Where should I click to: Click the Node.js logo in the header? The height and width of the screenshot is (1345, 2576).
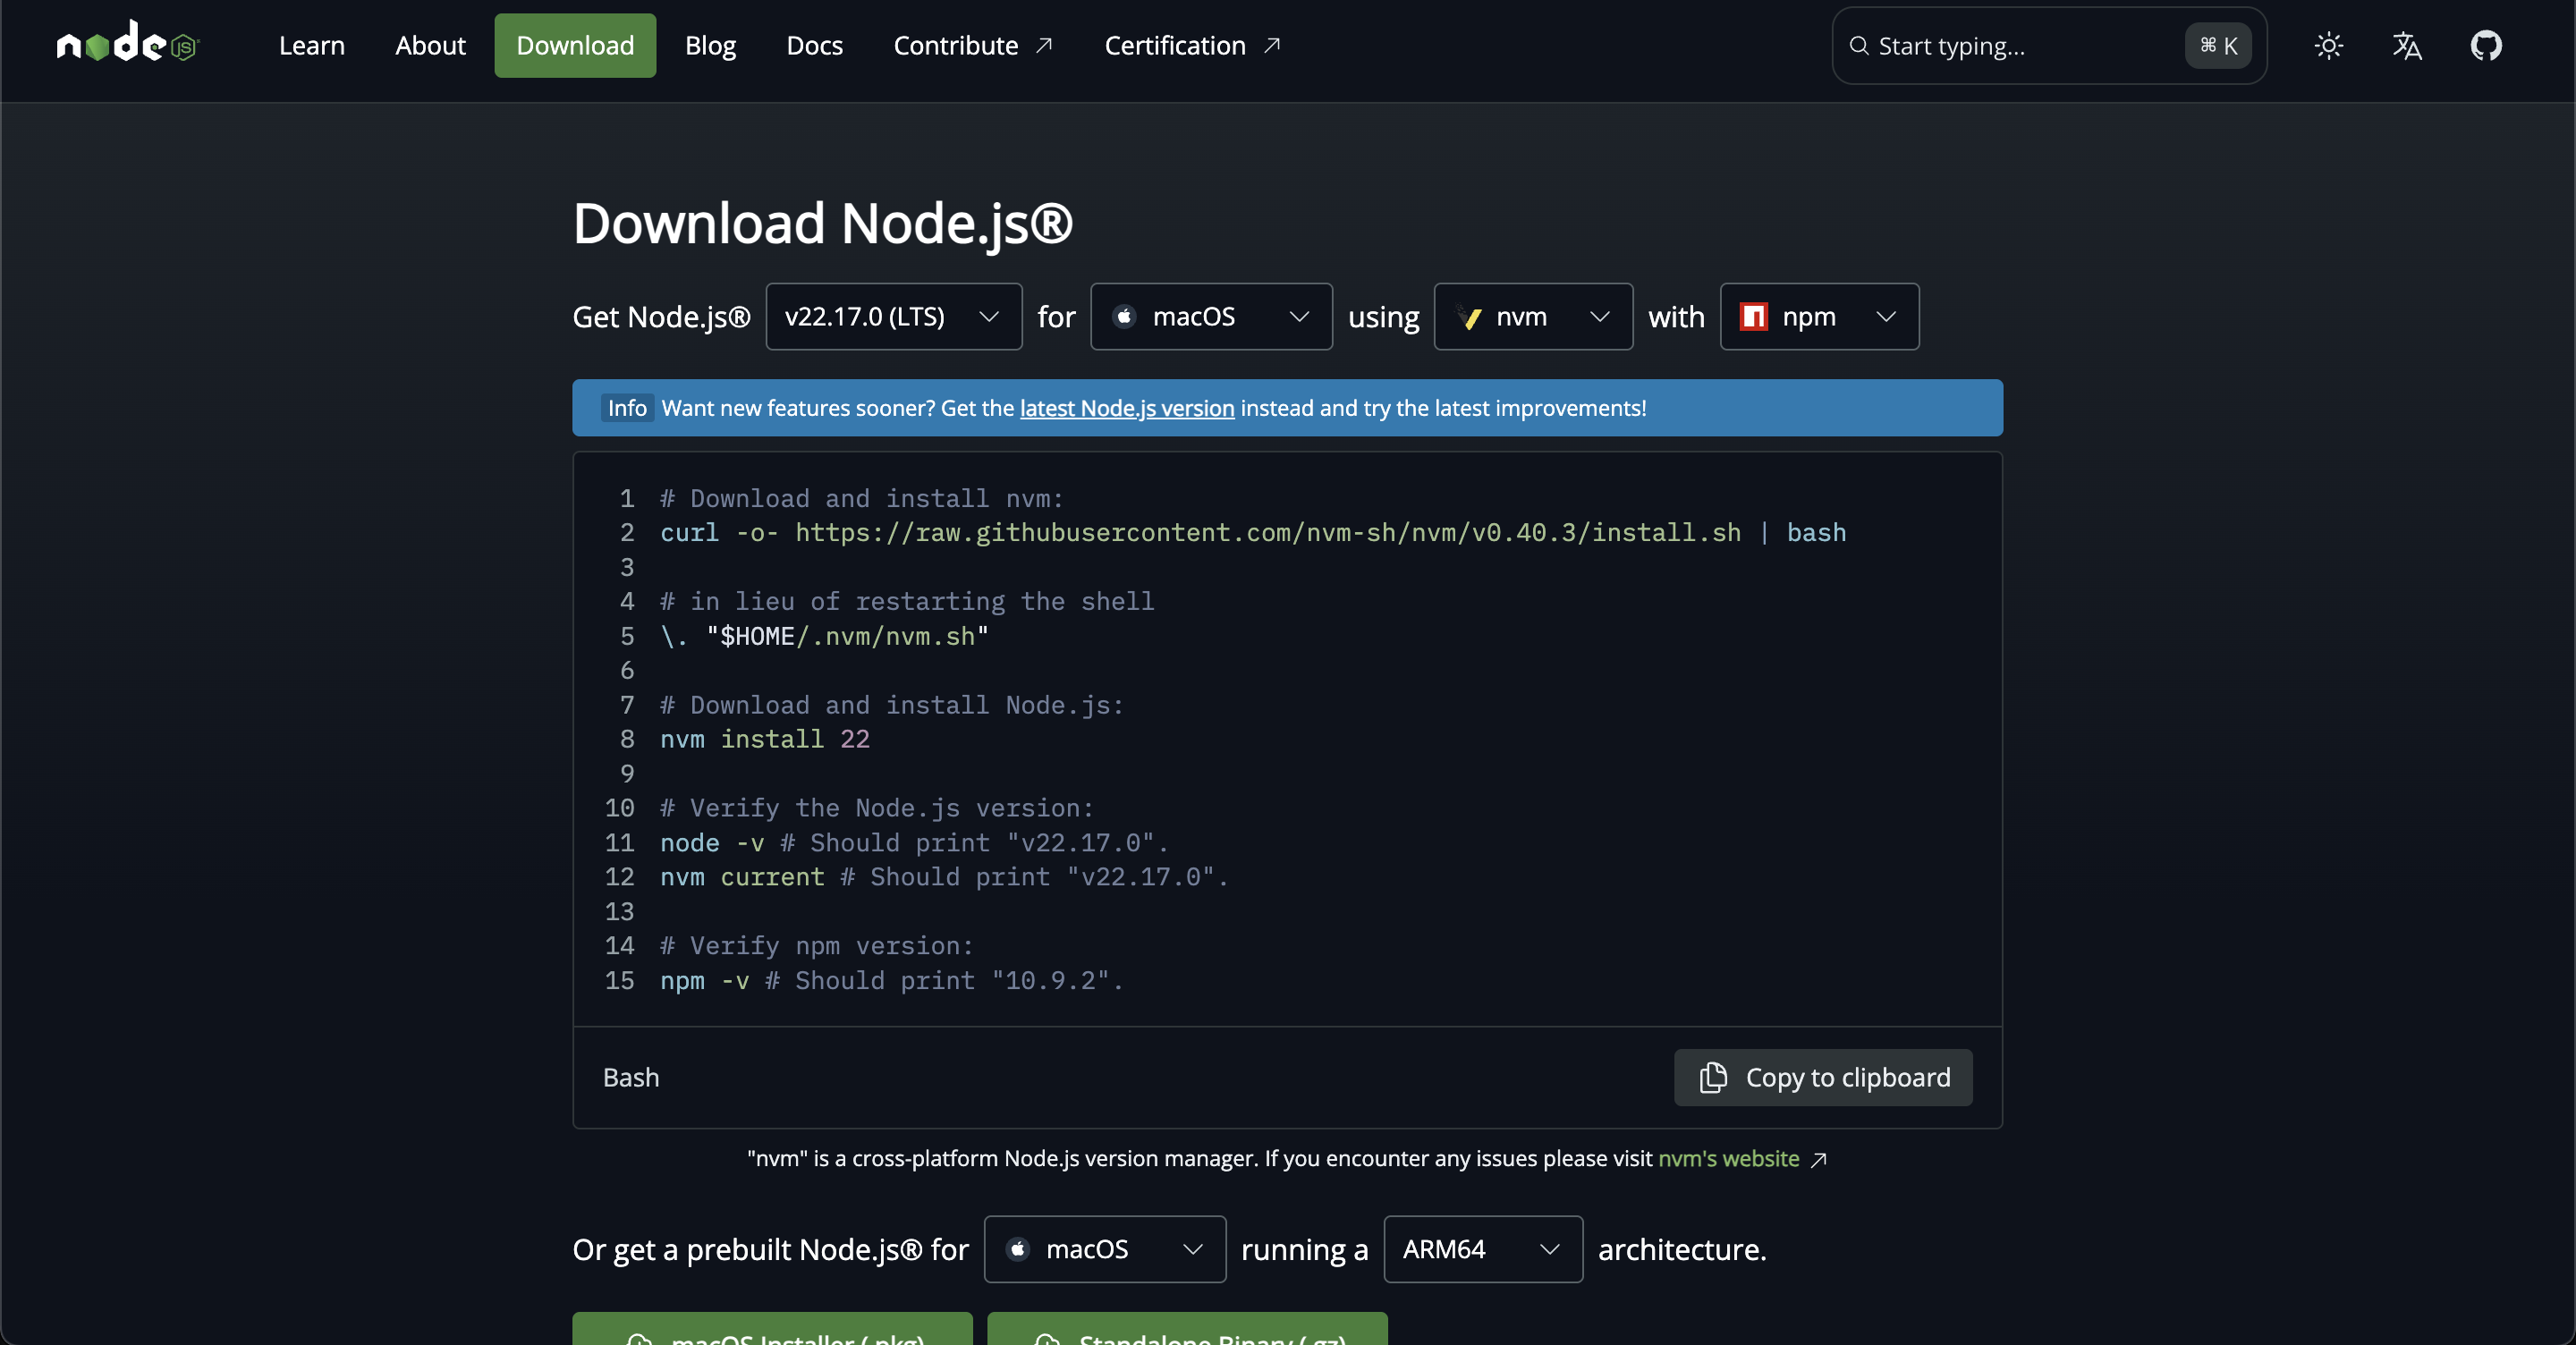pyautogui.click(x=128, y=43)
